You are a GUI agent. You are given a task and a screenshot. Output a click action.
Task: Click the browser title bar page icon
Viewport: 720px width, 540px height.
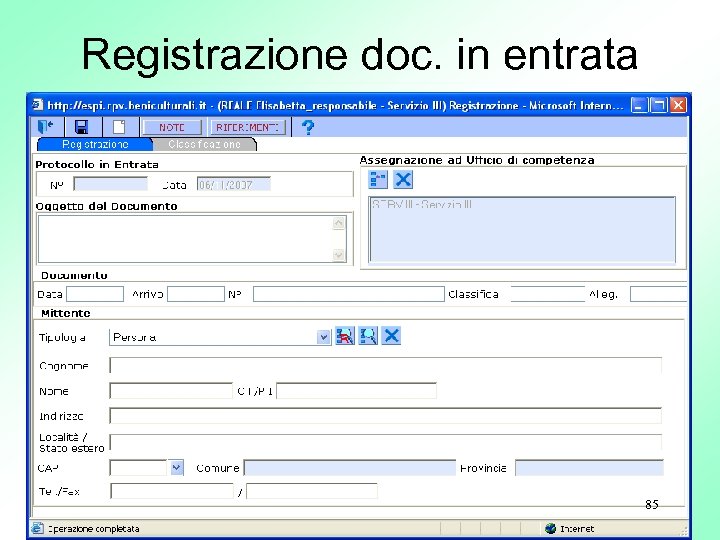pos(38,105)
